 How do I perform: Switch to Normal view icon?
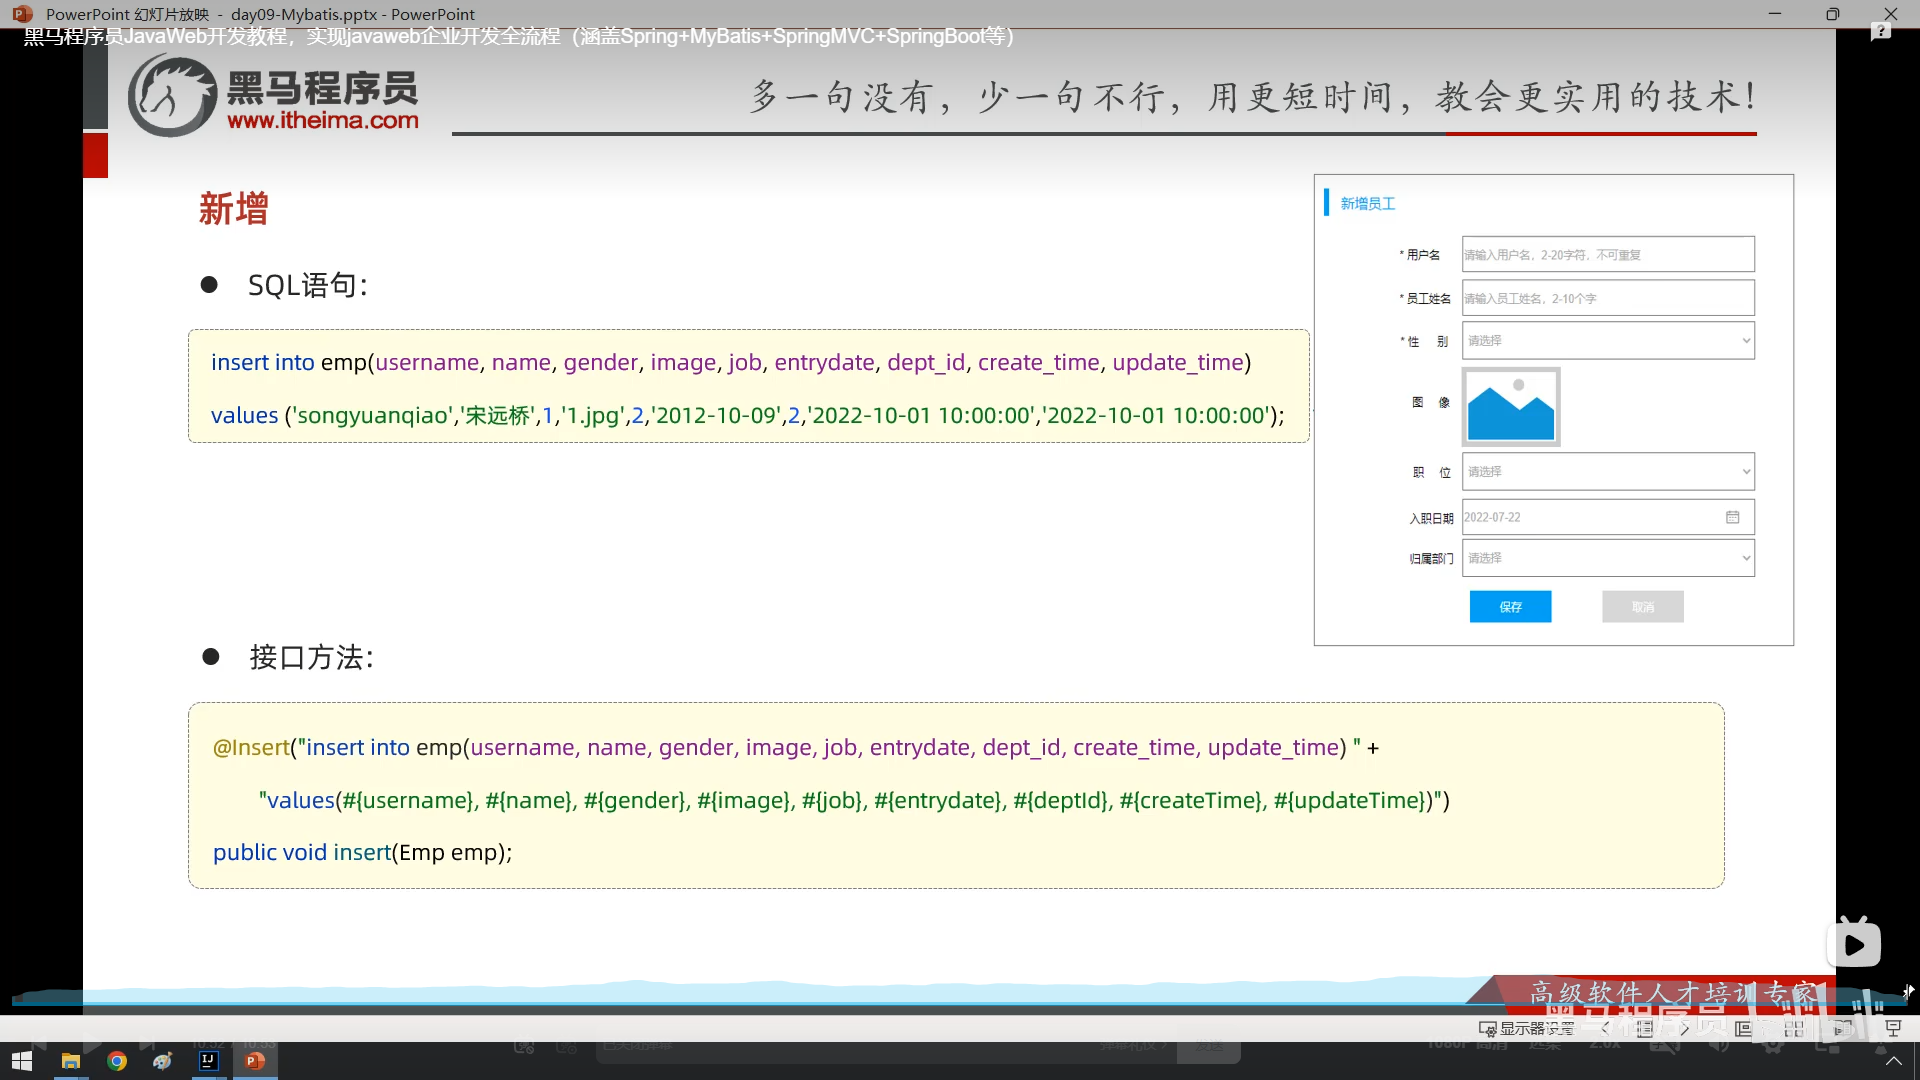pyautogui.click(x=1743, y=1028)
